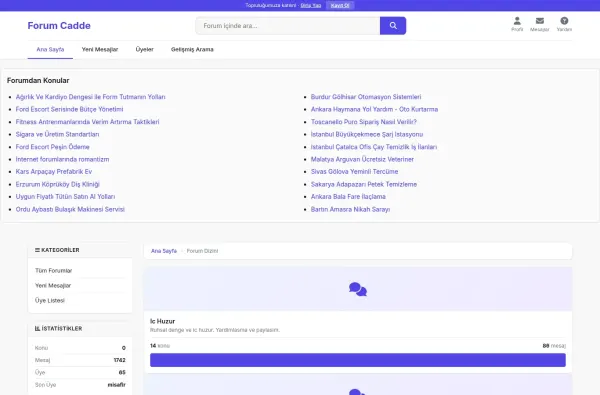This screenshot has width=600, height=395.
Task: Open the Ic Huzur forum title
Action: (162, 321)
